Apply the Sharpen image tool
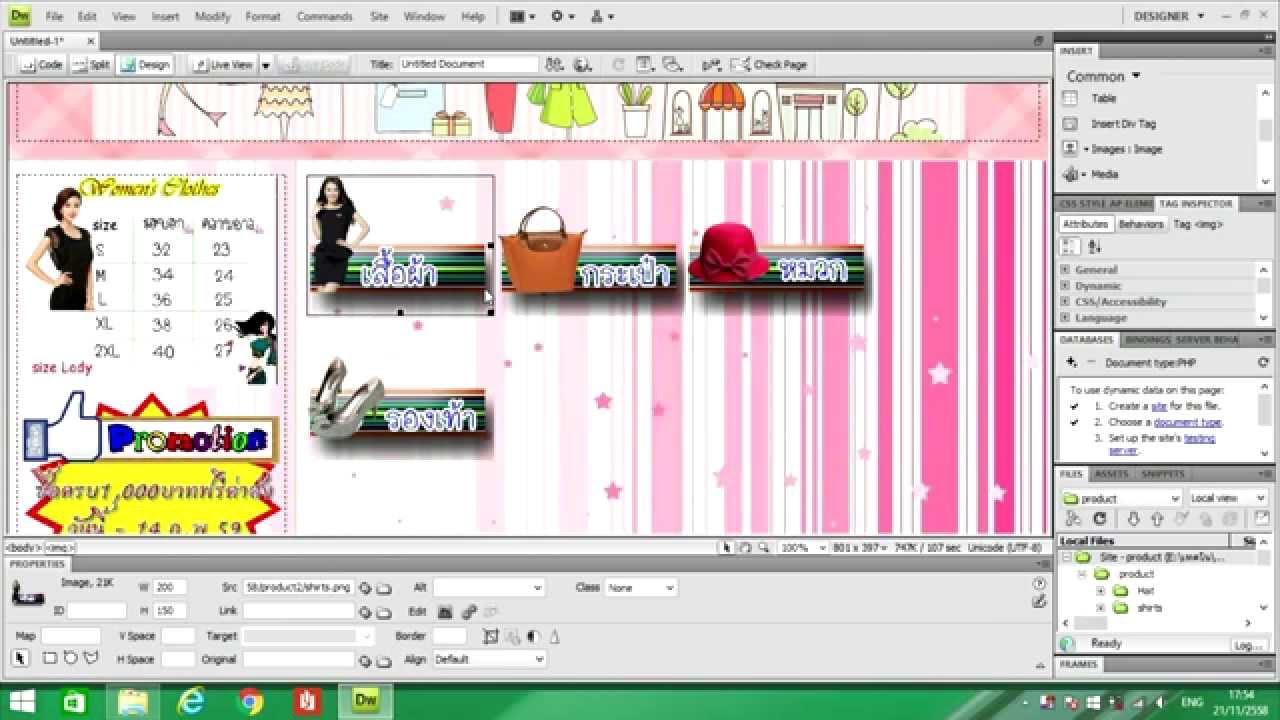The height and width of the screenshot is (720, 1280). [554, 636]
